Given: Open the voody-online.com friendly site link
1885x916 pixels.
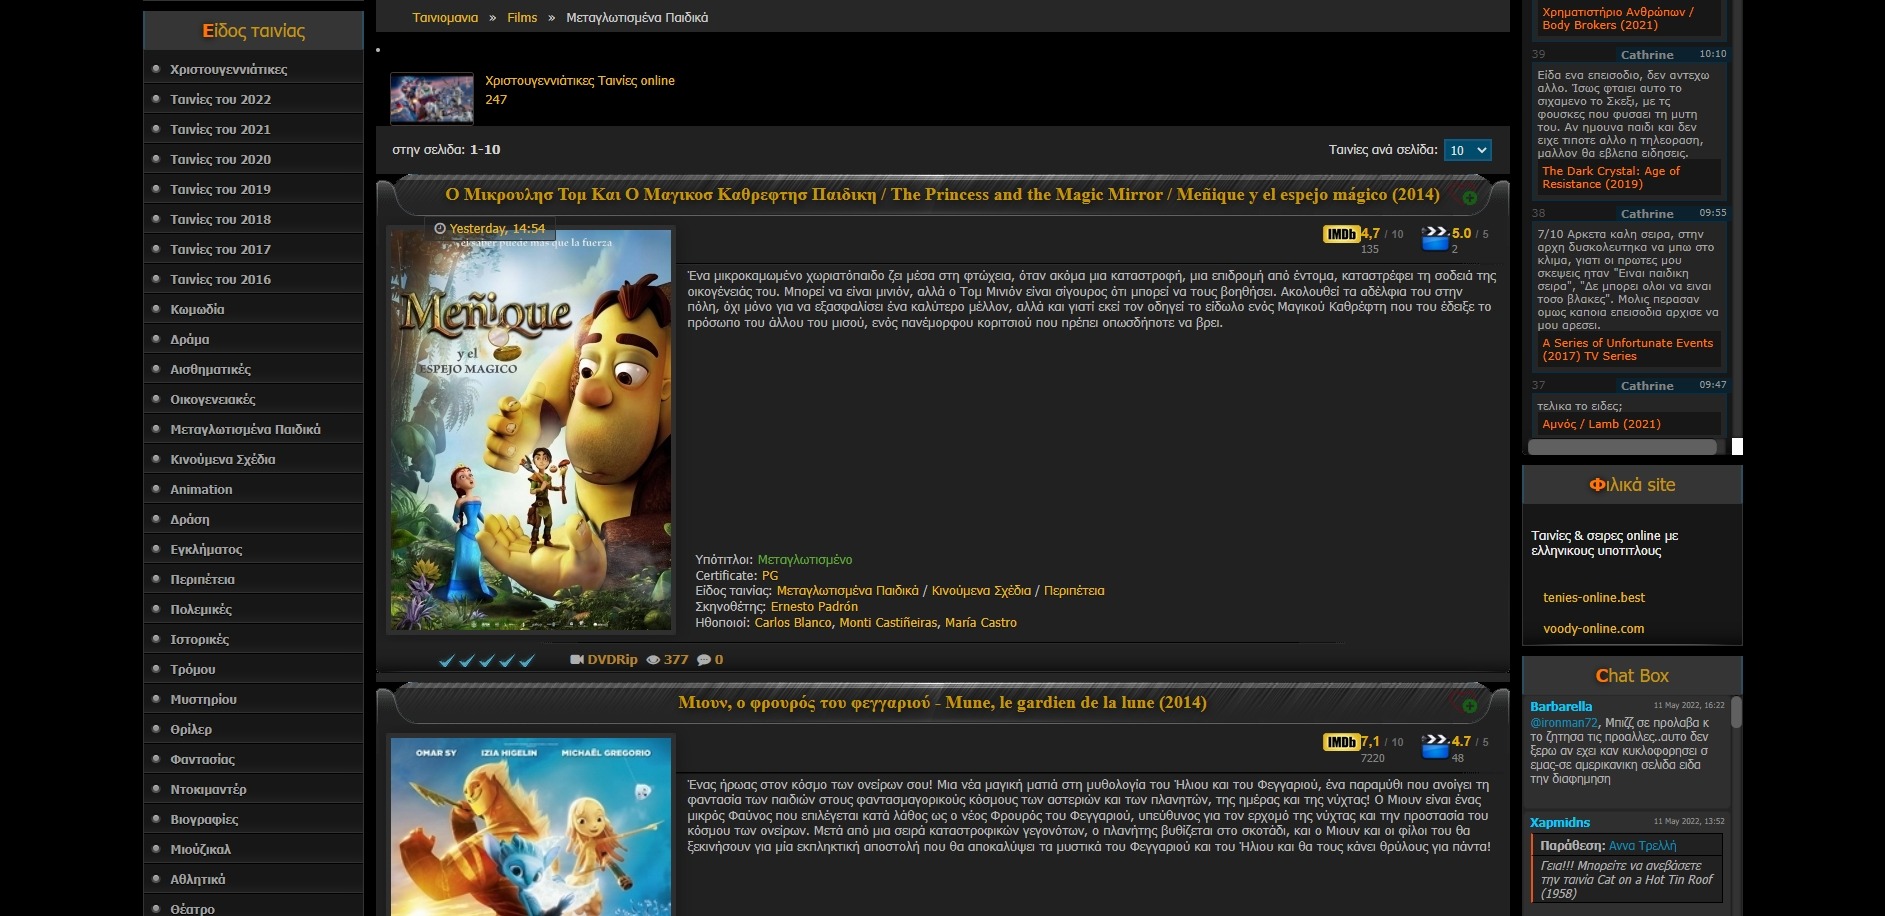Looking at the screenshot, I should coord(1593,629).
